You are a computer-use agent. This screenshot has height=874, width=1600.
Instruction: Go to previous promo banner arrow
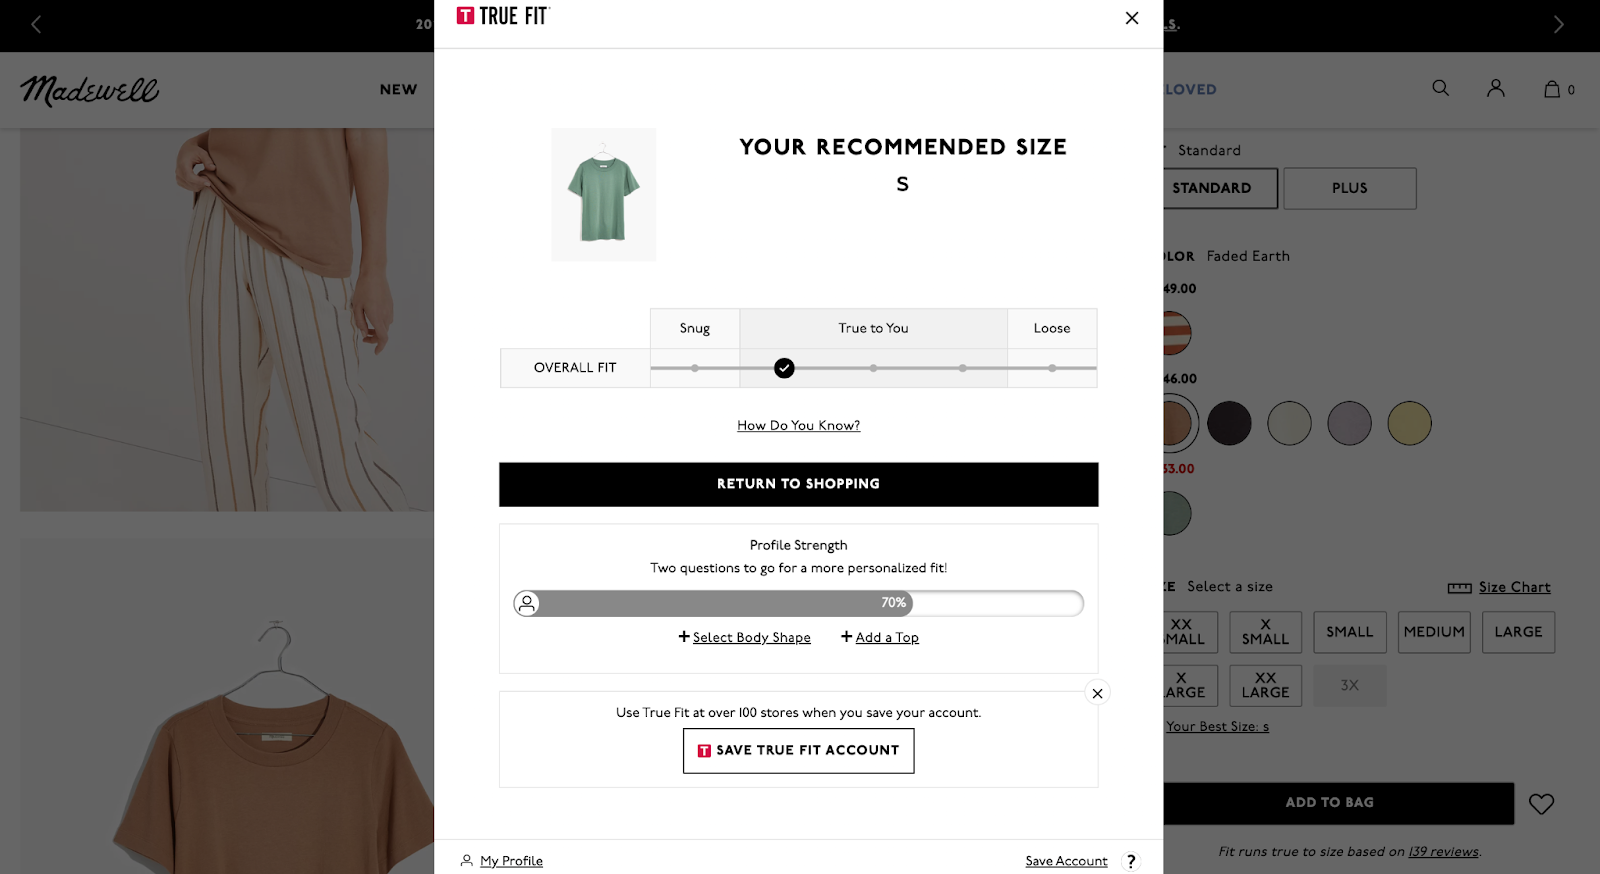click(36, 24)
